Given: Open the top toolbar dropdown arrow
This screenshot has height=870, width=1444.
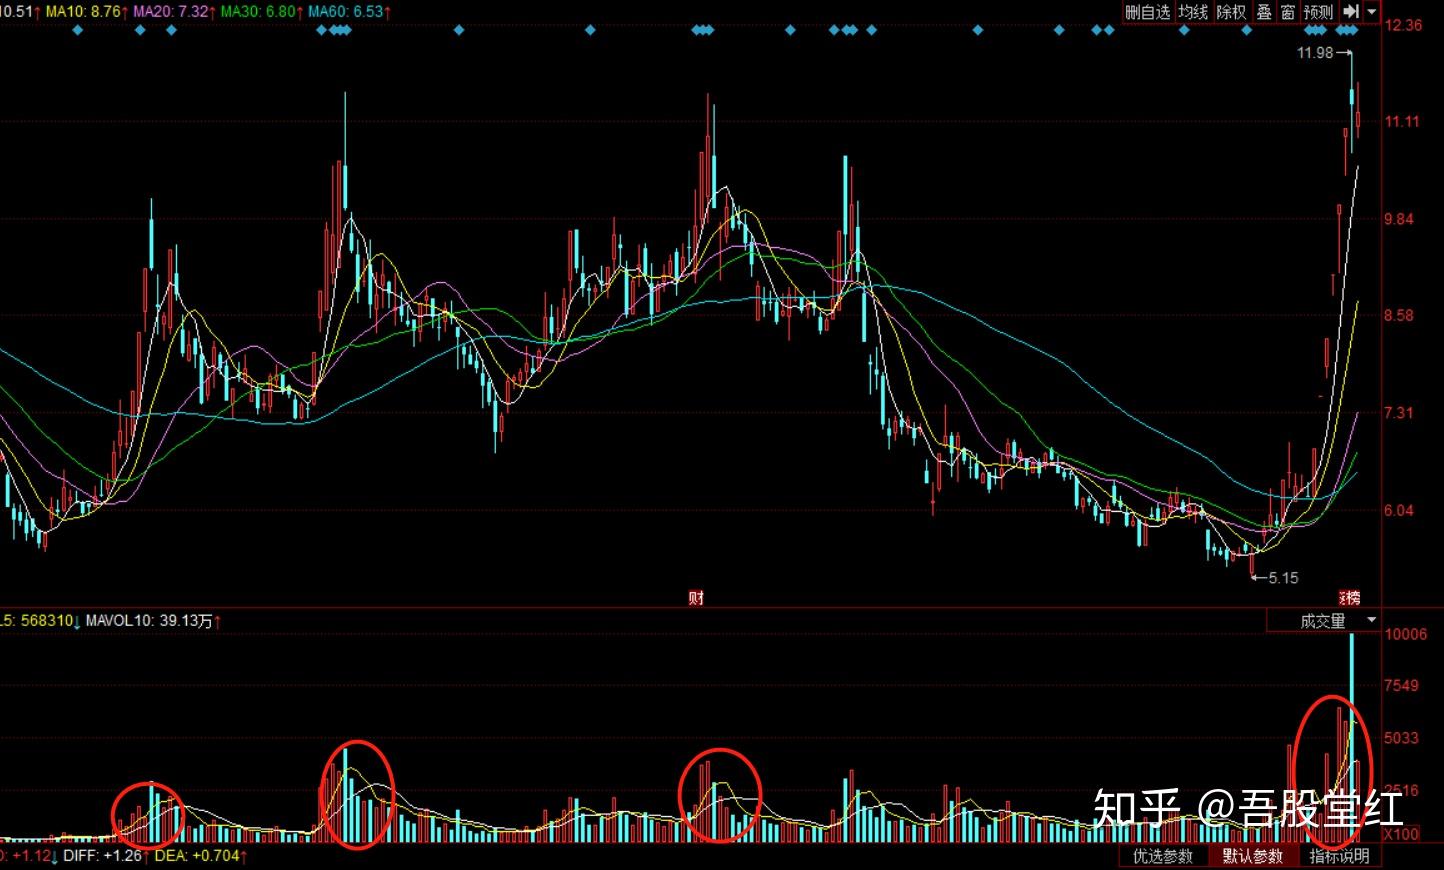Looking at the screenshot, I should pos(1372,12).
